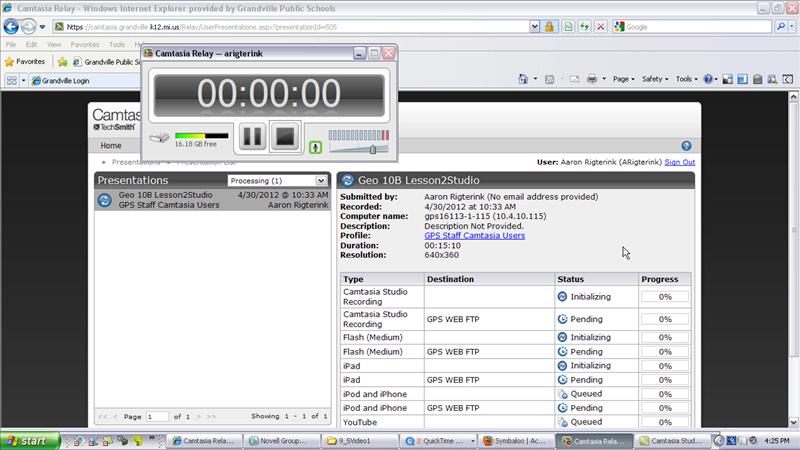Click the RSS feeds icon

coord(549,79)
